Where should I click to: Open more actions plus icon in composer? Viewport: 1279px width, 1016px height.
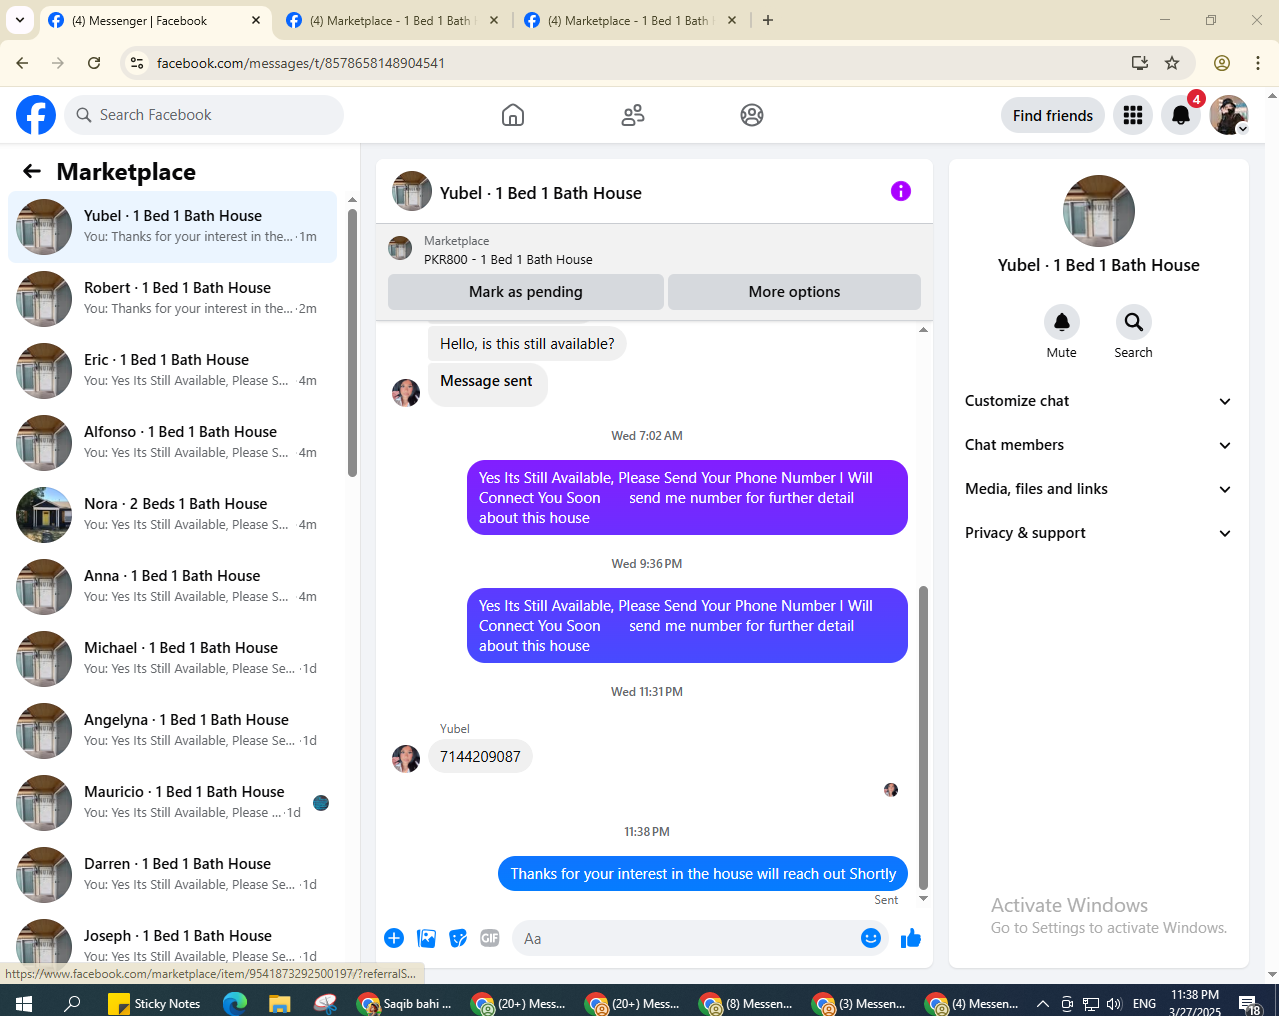coord(394,938)
